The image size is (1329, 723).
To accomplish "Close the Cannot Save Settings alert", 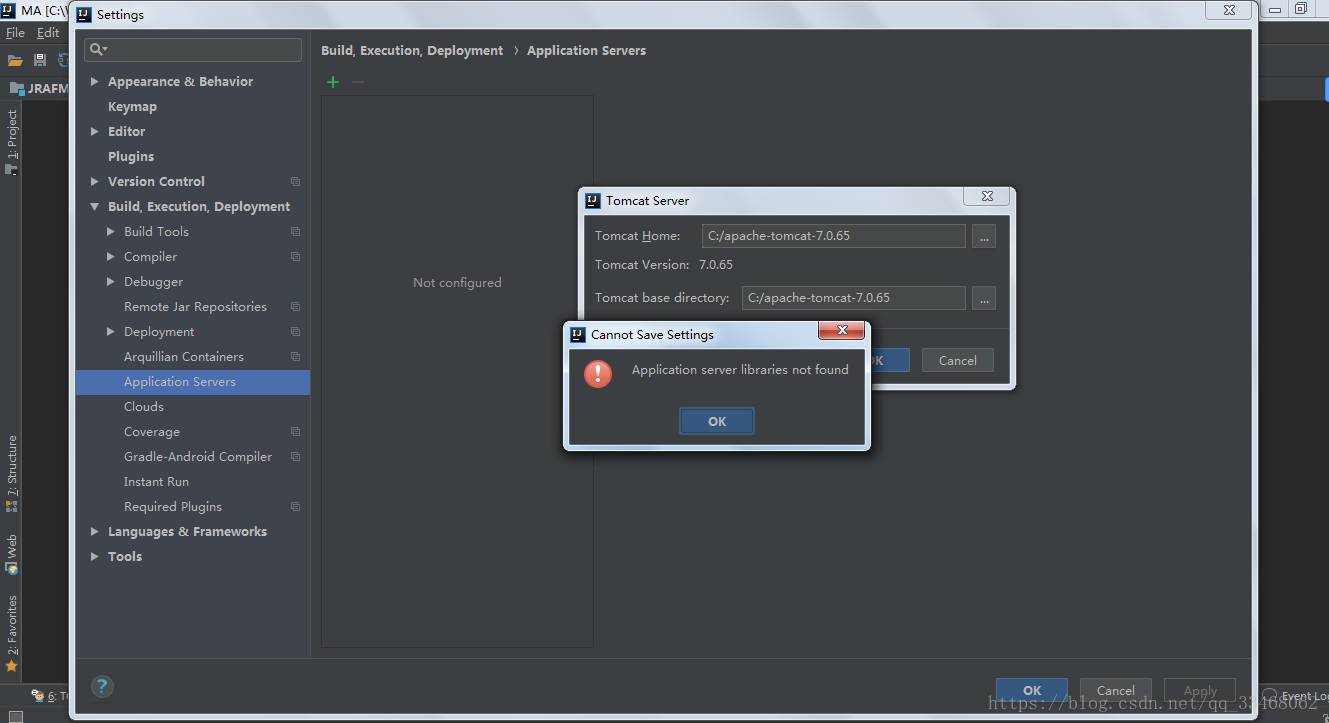I will point(842,329).
